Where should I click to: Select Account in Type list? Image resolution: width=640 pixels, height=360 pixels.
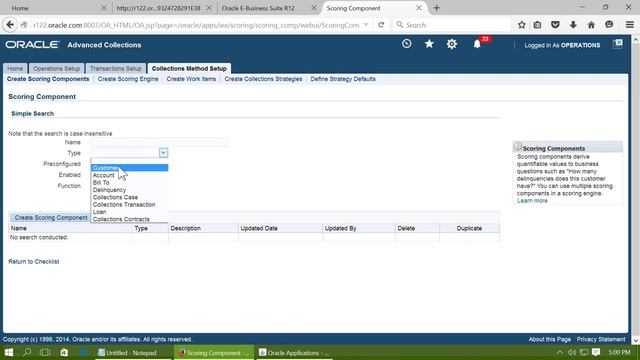tap(129, 175)
